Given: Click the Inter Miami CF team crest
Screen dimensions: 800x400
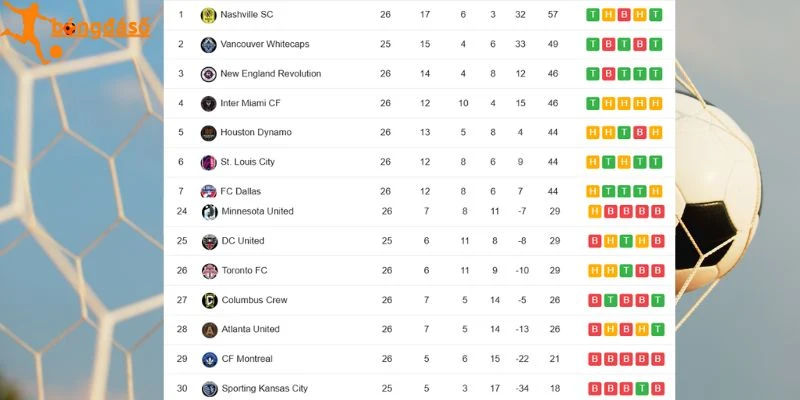Looking at the screenshot, I should click(x=208, y=104).
